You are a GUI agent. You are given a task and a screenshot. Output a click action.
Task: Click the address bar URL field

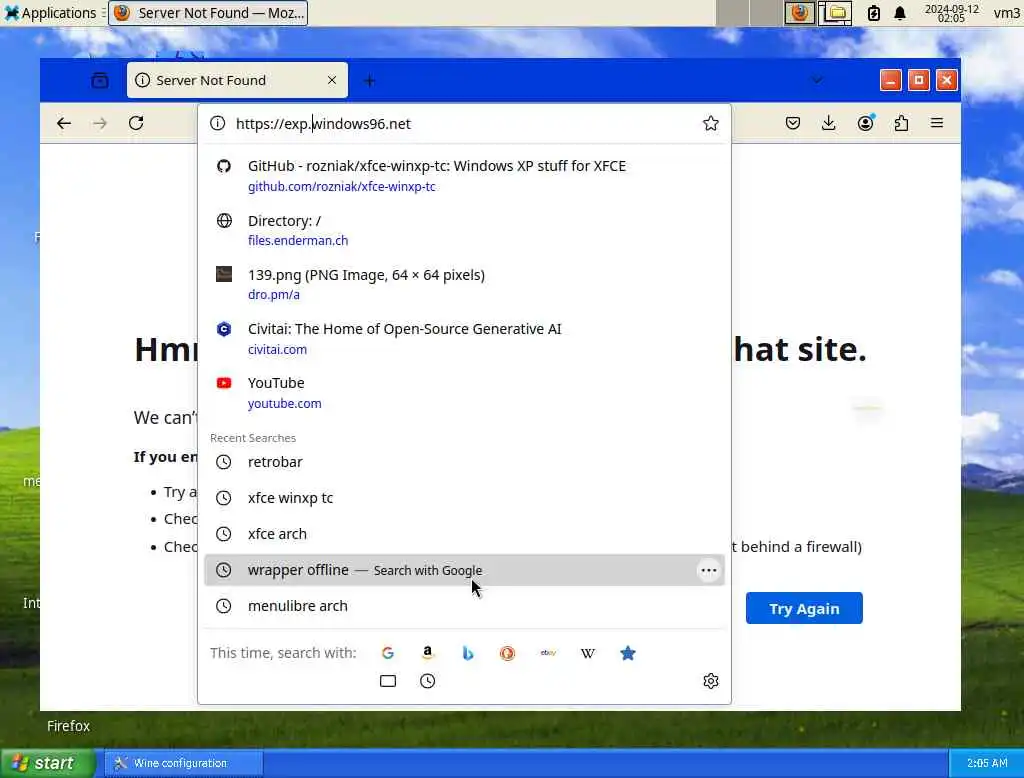[x=464, y=123]
